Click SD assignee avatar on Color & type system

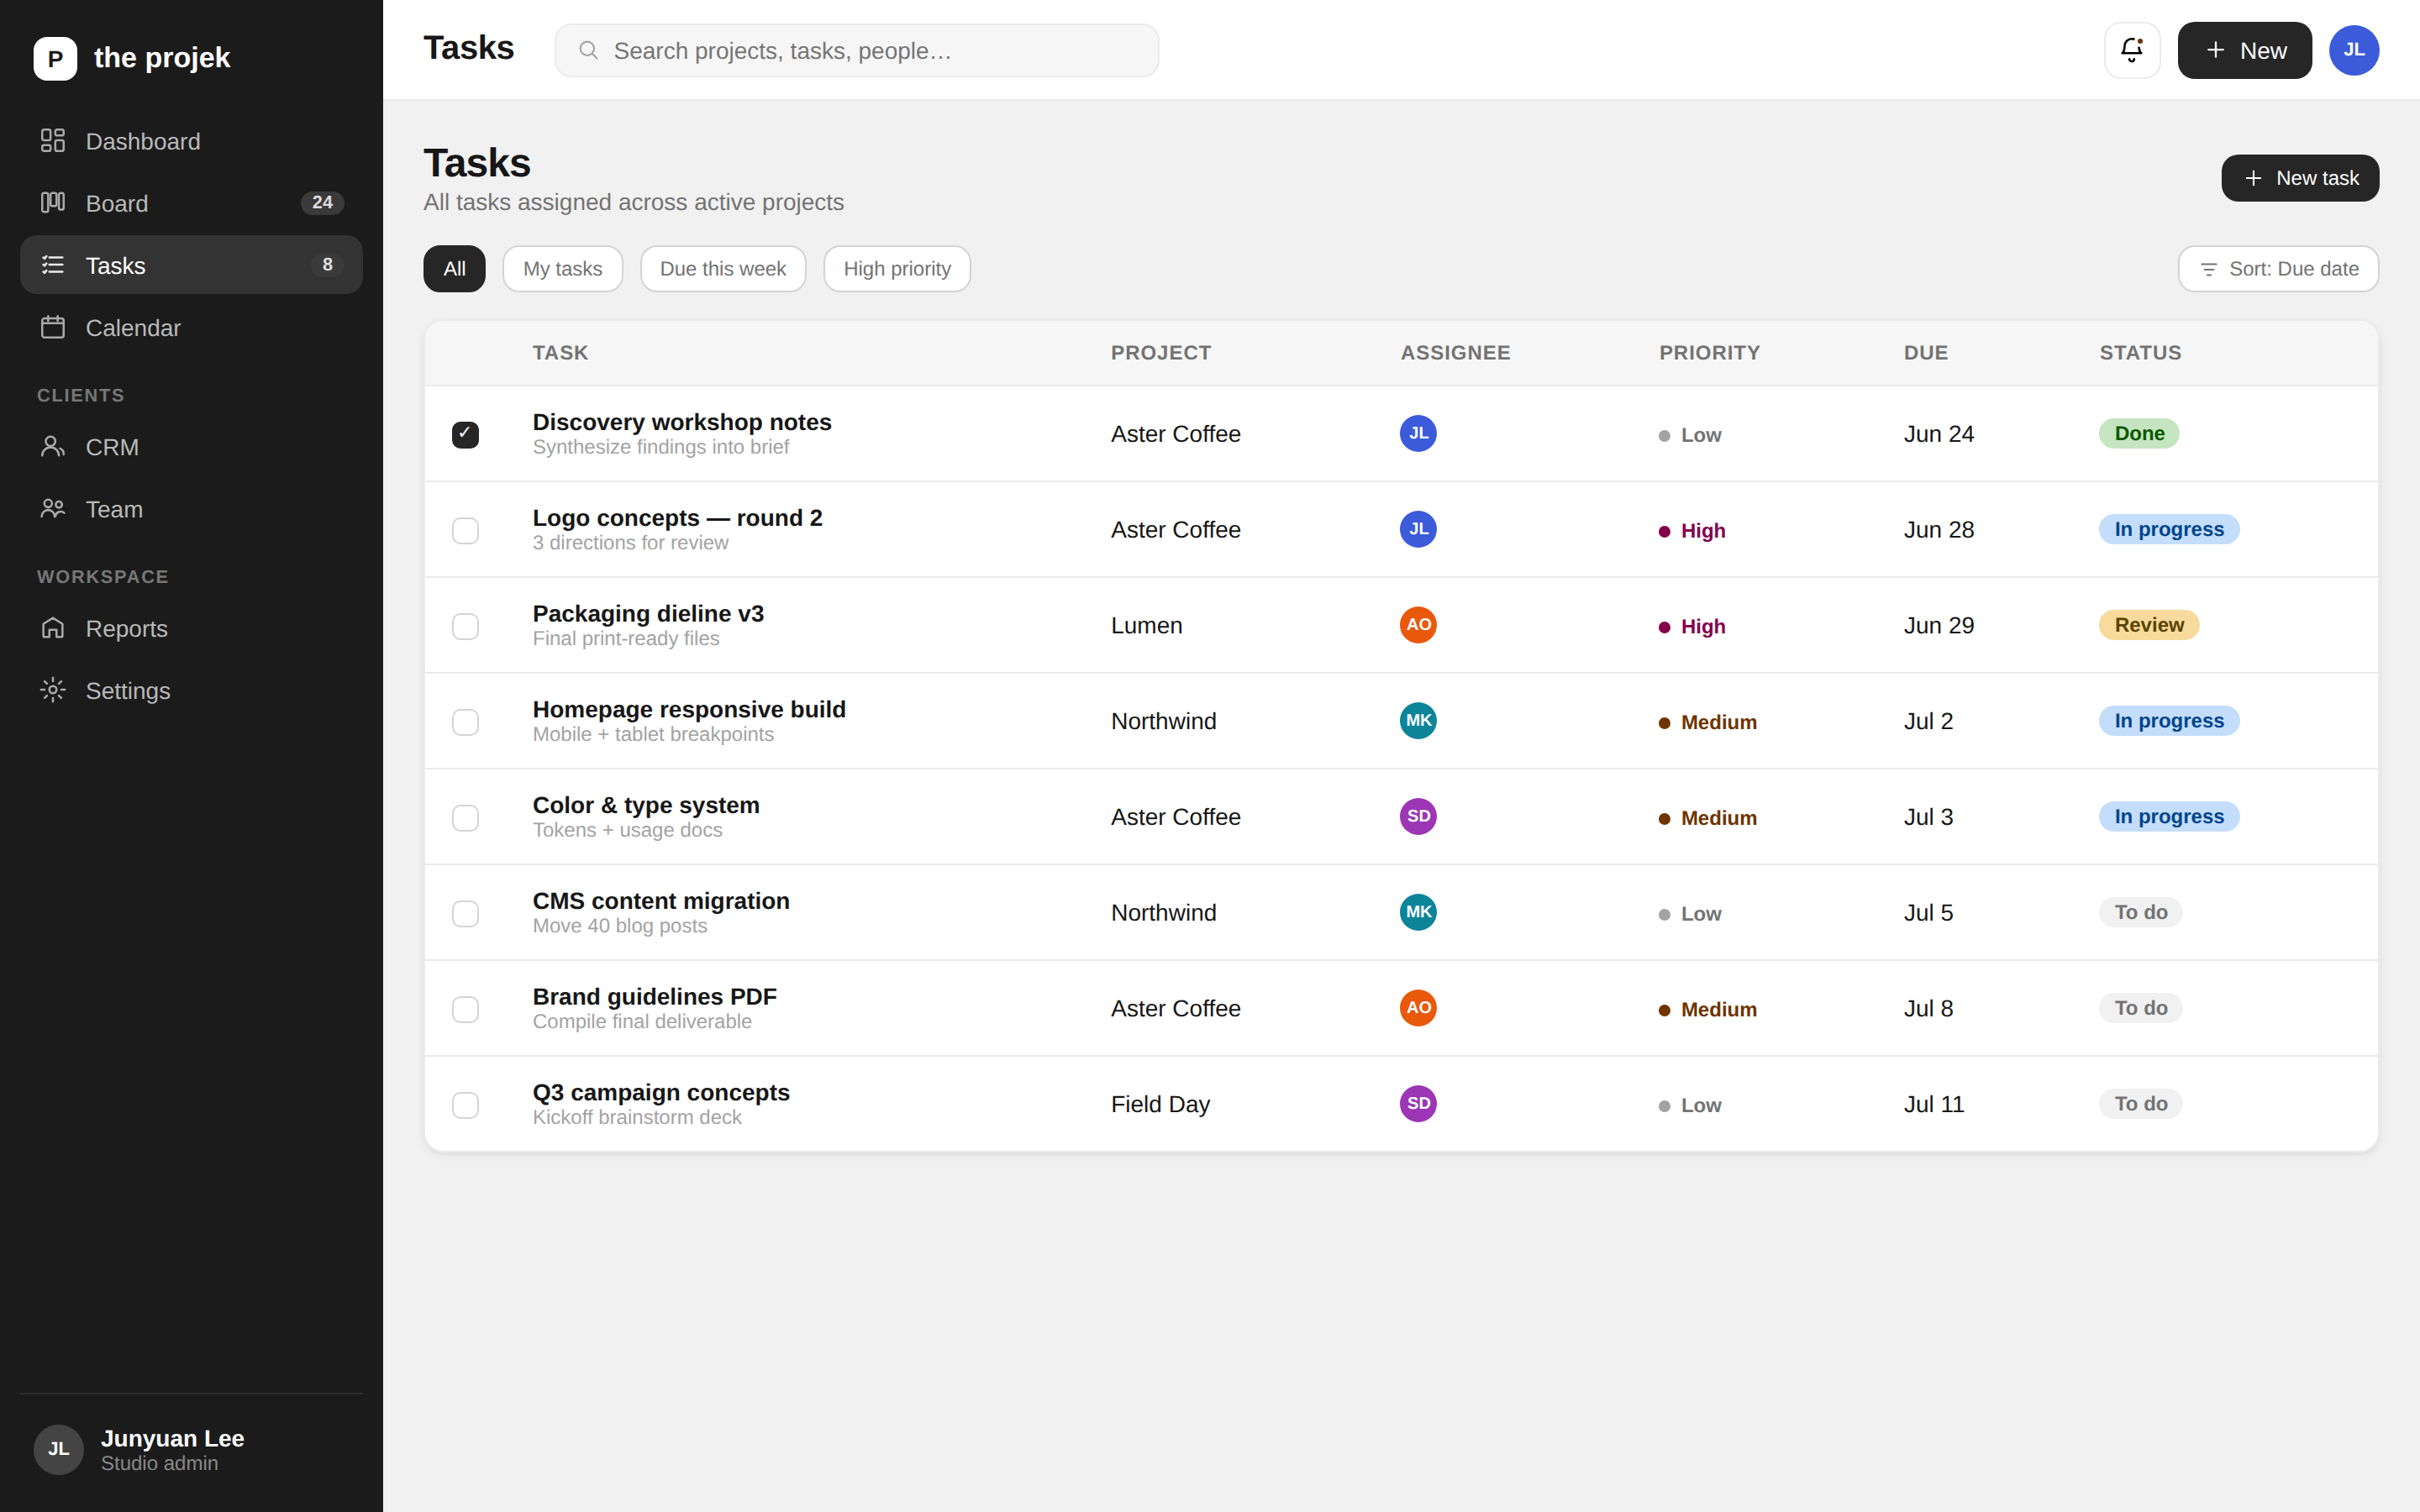(1418, 816)
